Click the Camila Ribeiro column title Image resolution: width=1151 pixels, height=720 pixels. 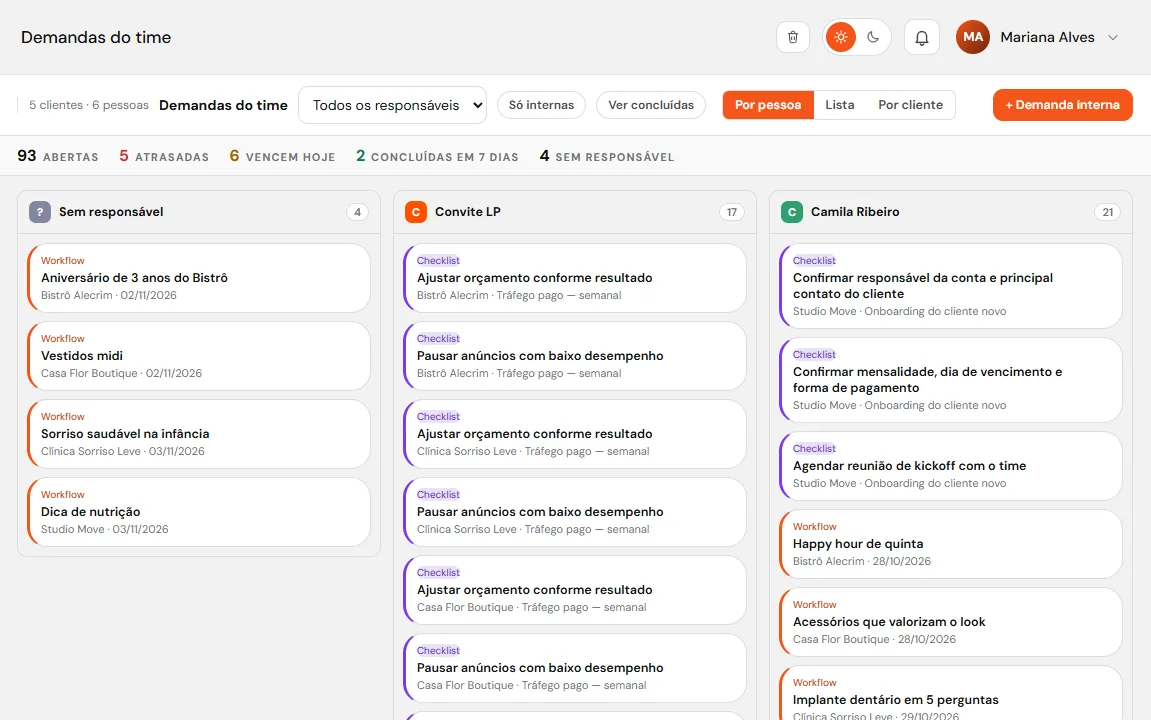click(x=854, y=212)
